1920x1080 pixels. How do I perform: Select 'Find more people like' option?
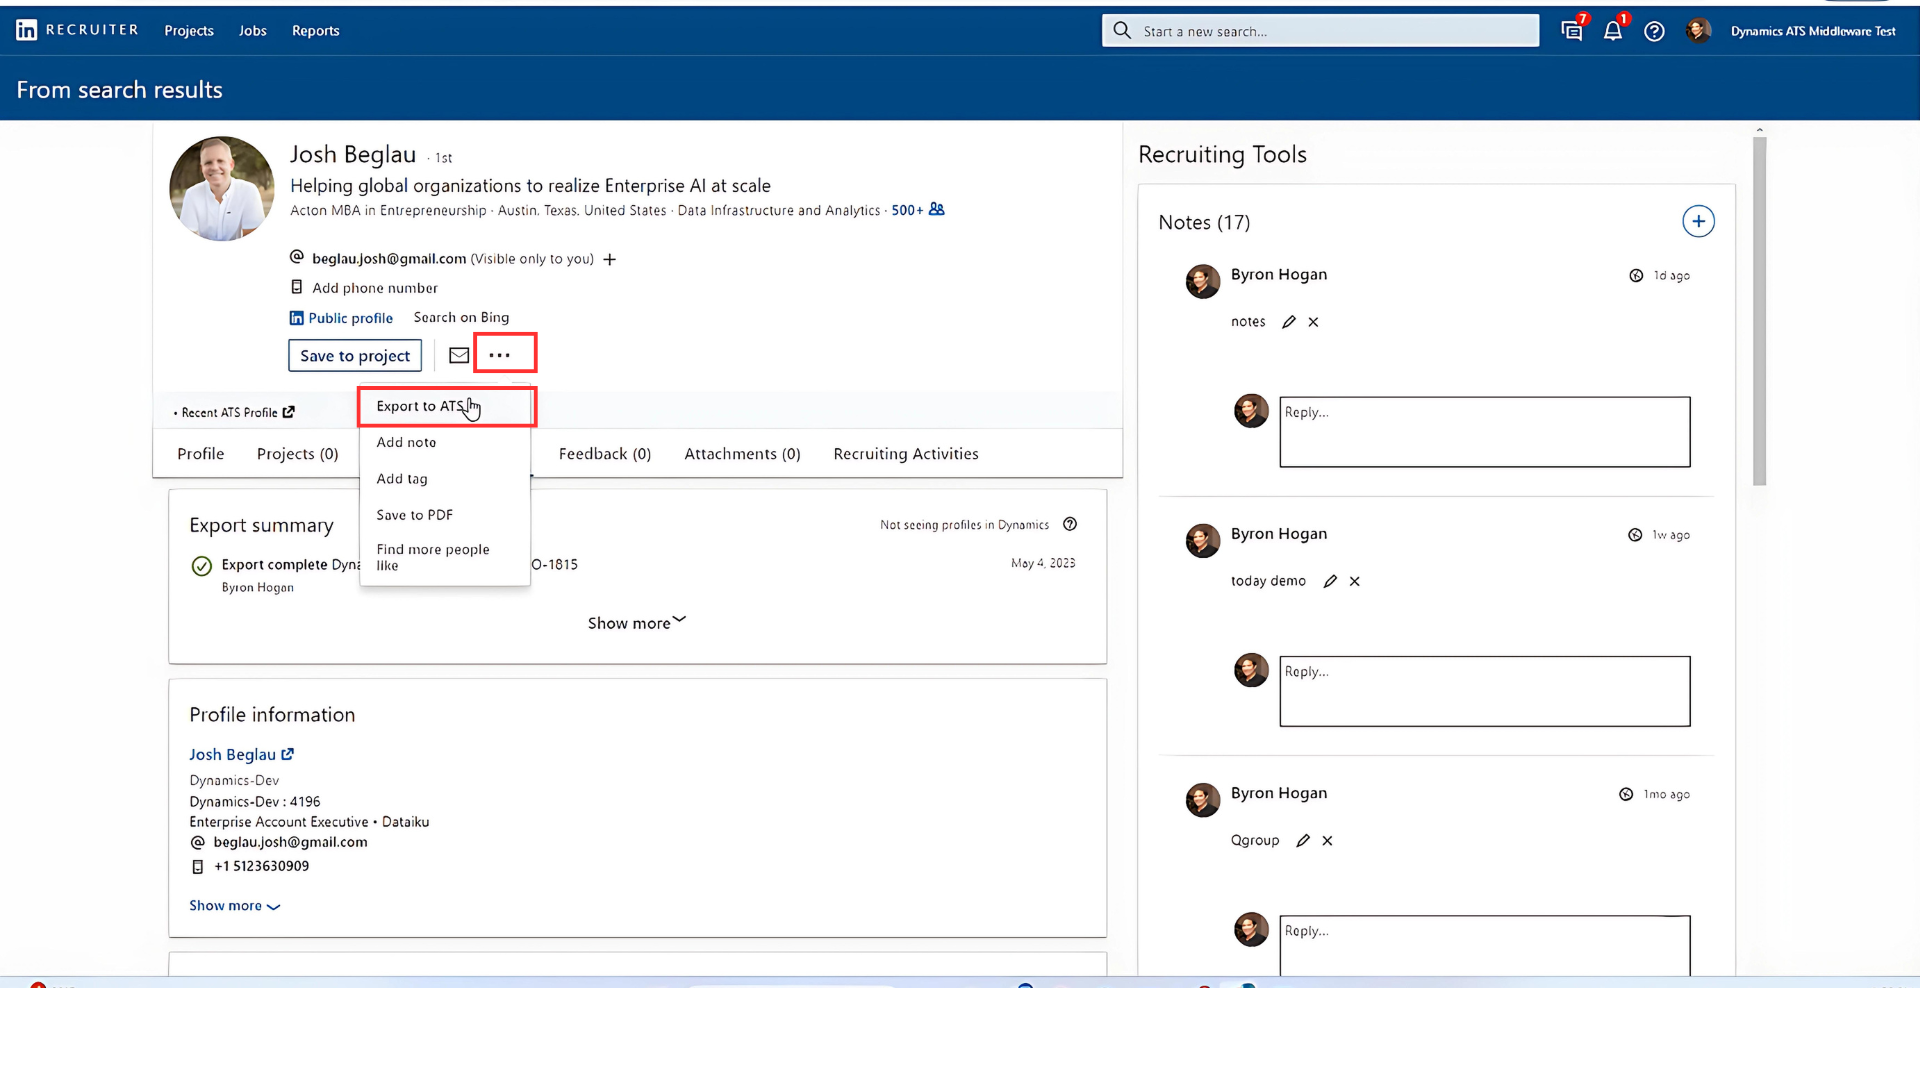[445, 557]
